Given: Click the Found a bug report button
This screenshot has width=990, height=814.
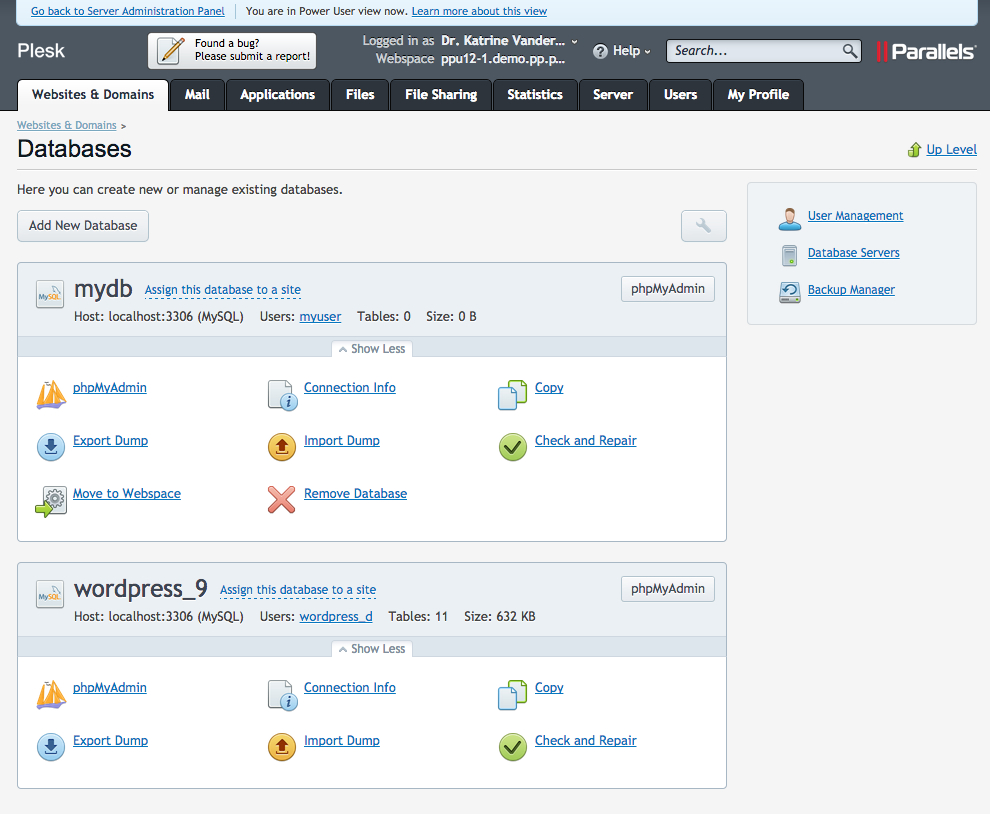Looking at the screenshot, I should click(232, 51).
